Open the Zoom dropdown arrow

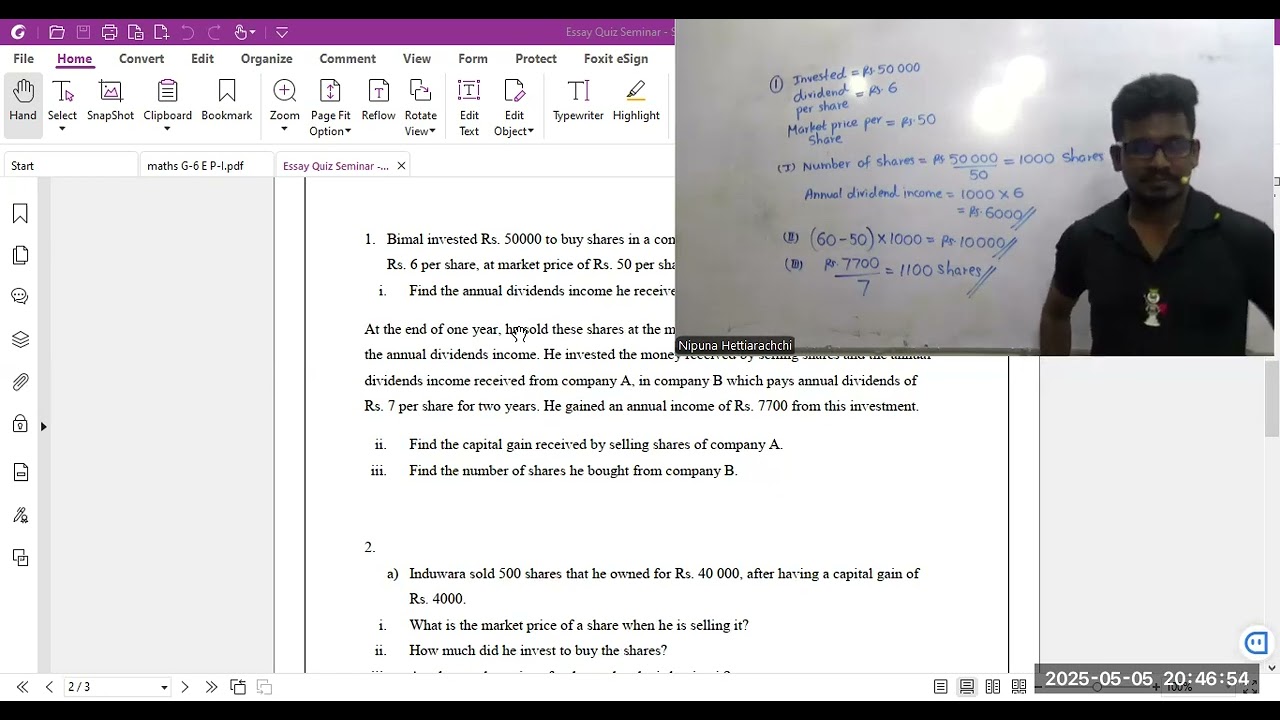284,130
